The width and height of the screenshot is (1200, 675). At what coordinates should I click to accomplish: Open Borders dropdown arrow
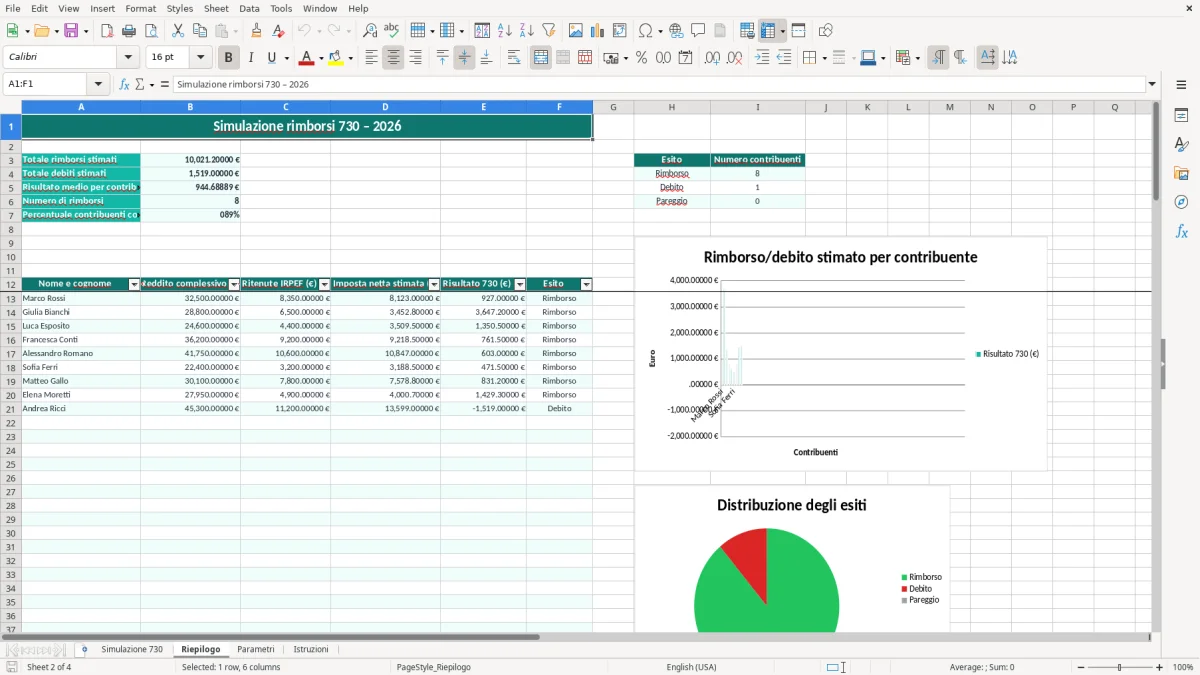tap(823, 58)
